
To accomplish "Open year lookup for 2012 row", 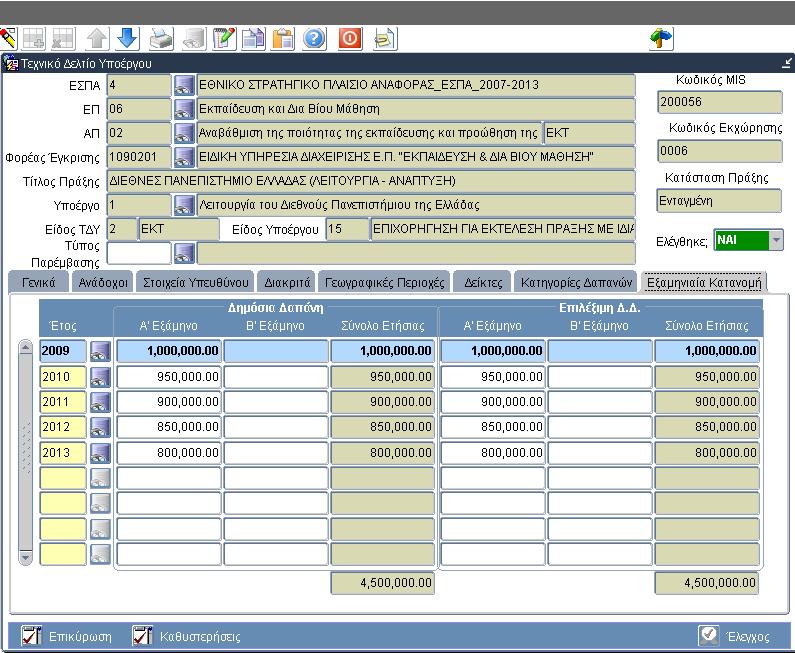I will [x=100, y=427].
